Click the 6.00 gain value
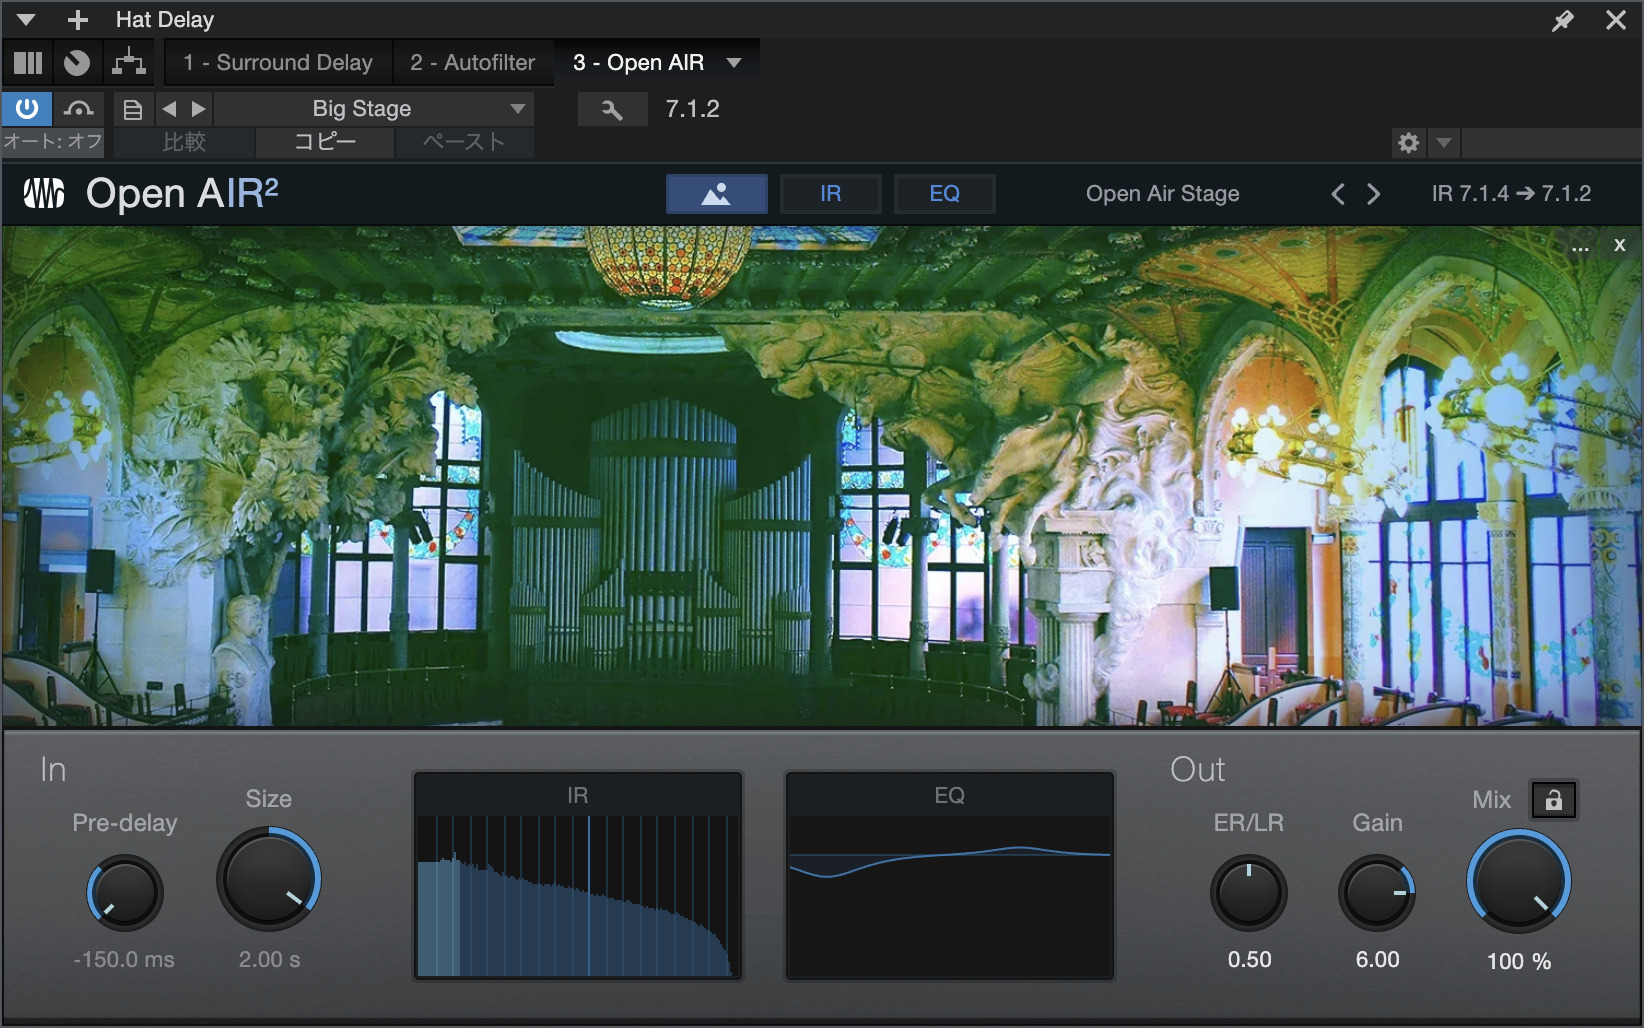The width and height of the screenshot is (1644, 1028). (1377, 959)
